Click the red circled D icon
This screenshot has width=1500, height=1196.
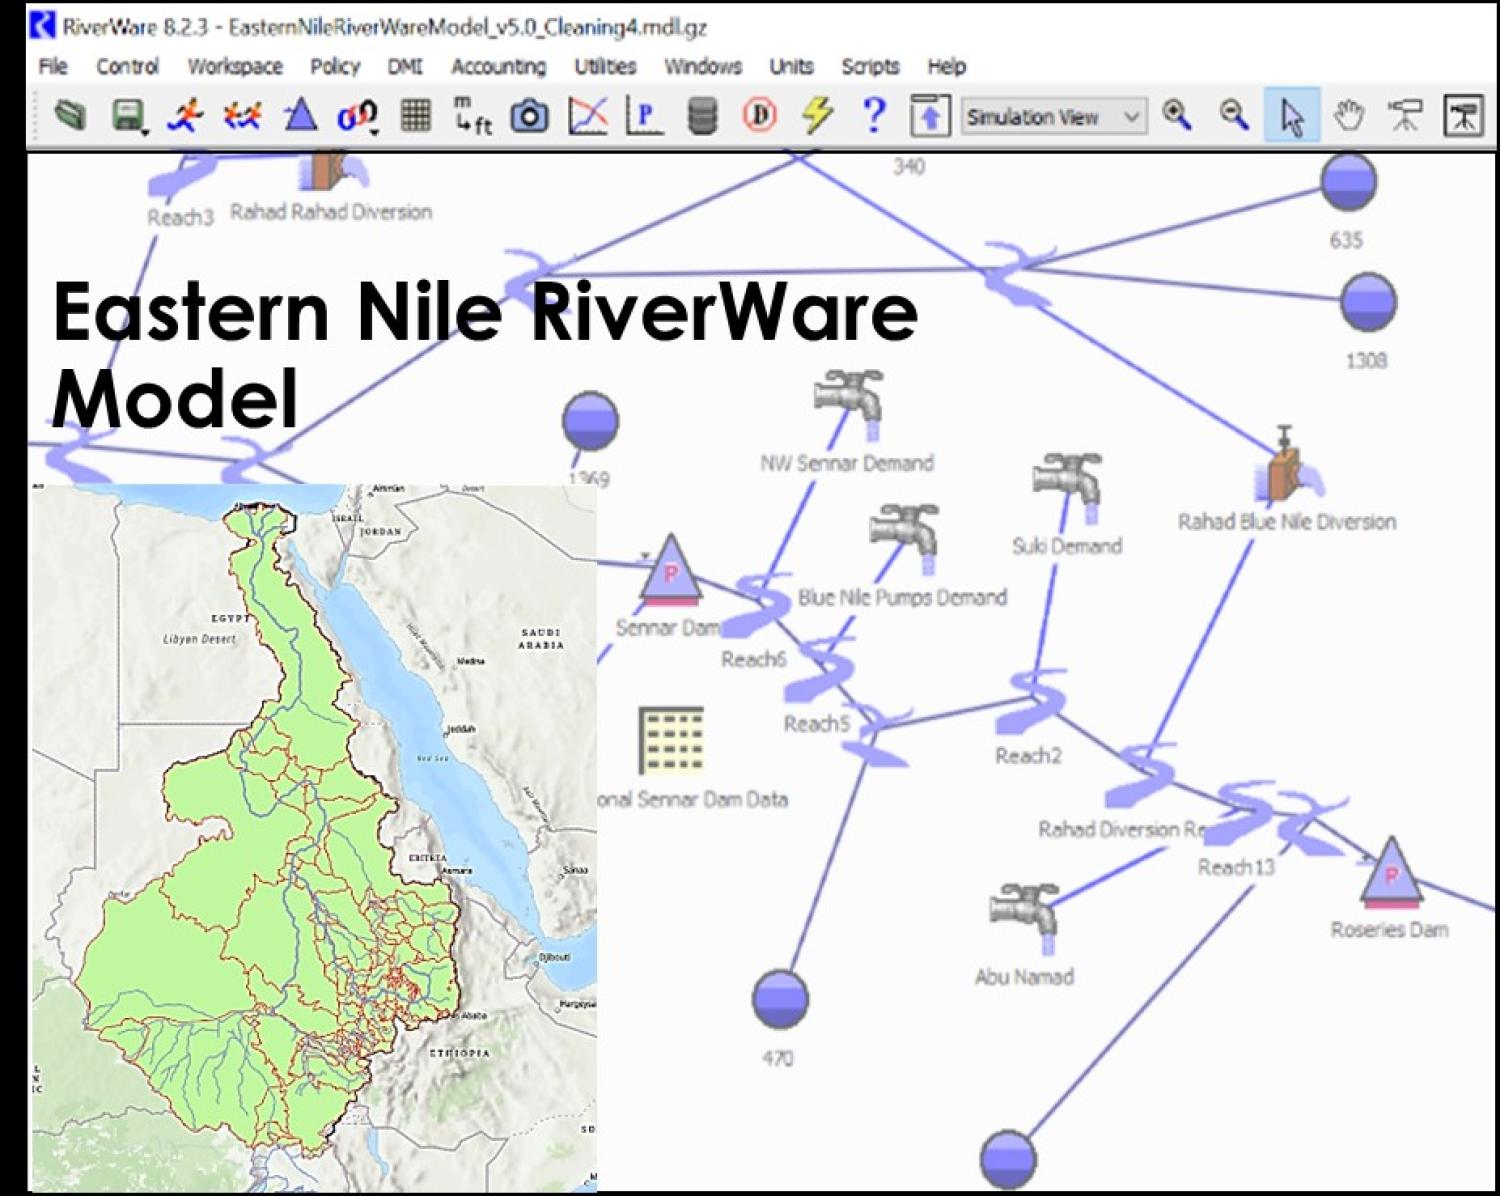click(x=759, y=116)
